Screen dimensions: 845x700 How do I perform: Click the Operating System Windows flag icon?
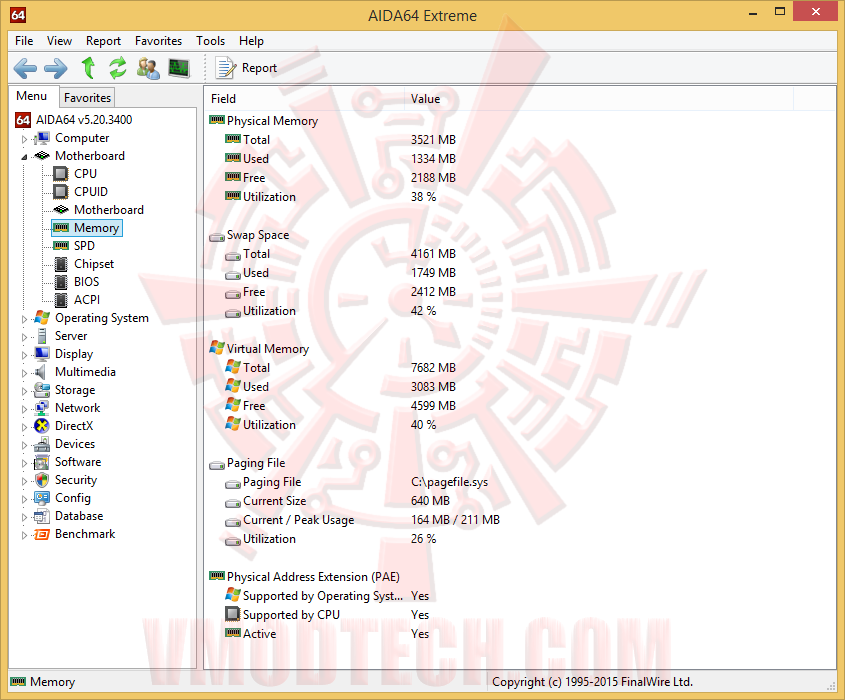point(42,318)
